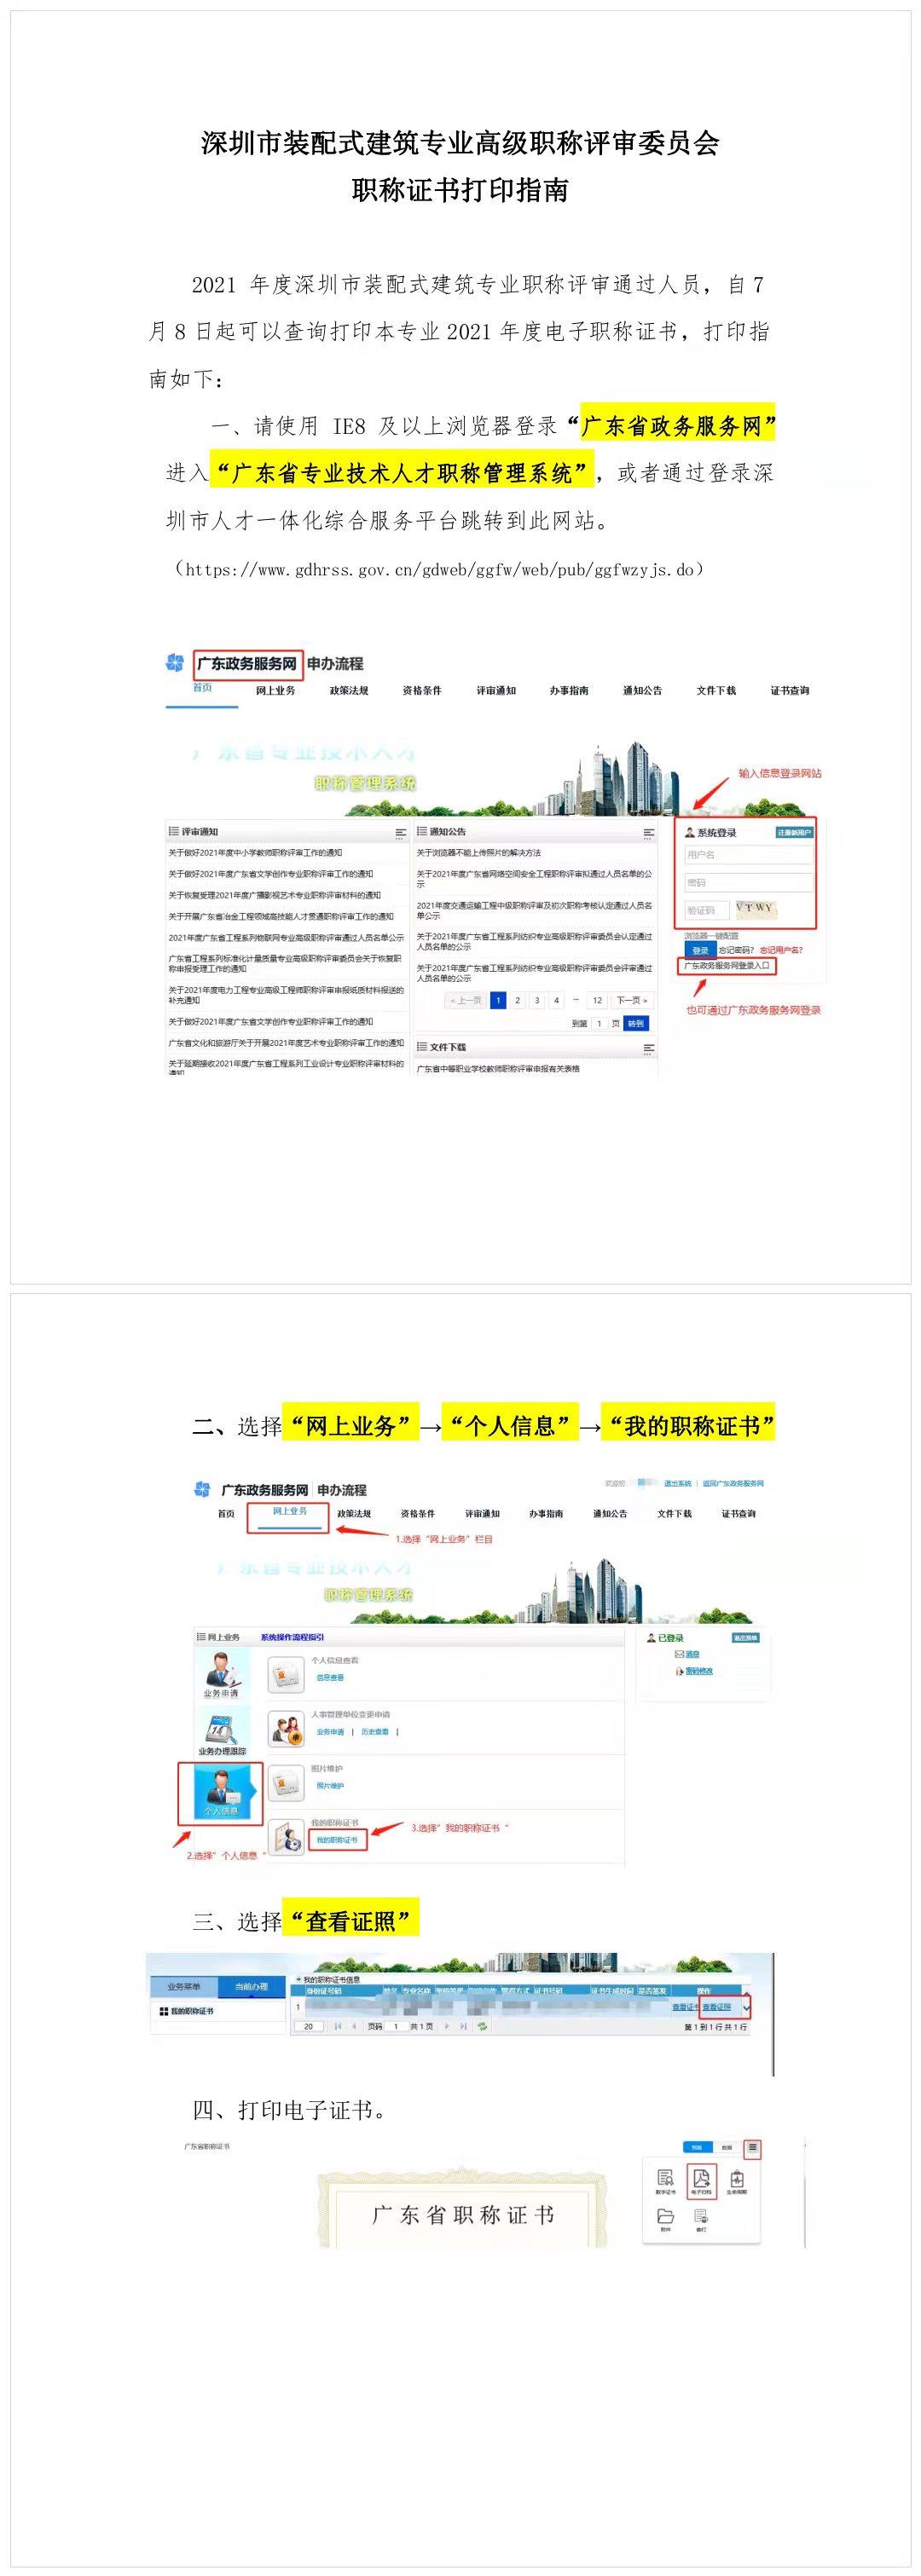Open 证书查询 menu in first screenshot
This screenshot has height=2576, width=921.
[789, 690]
